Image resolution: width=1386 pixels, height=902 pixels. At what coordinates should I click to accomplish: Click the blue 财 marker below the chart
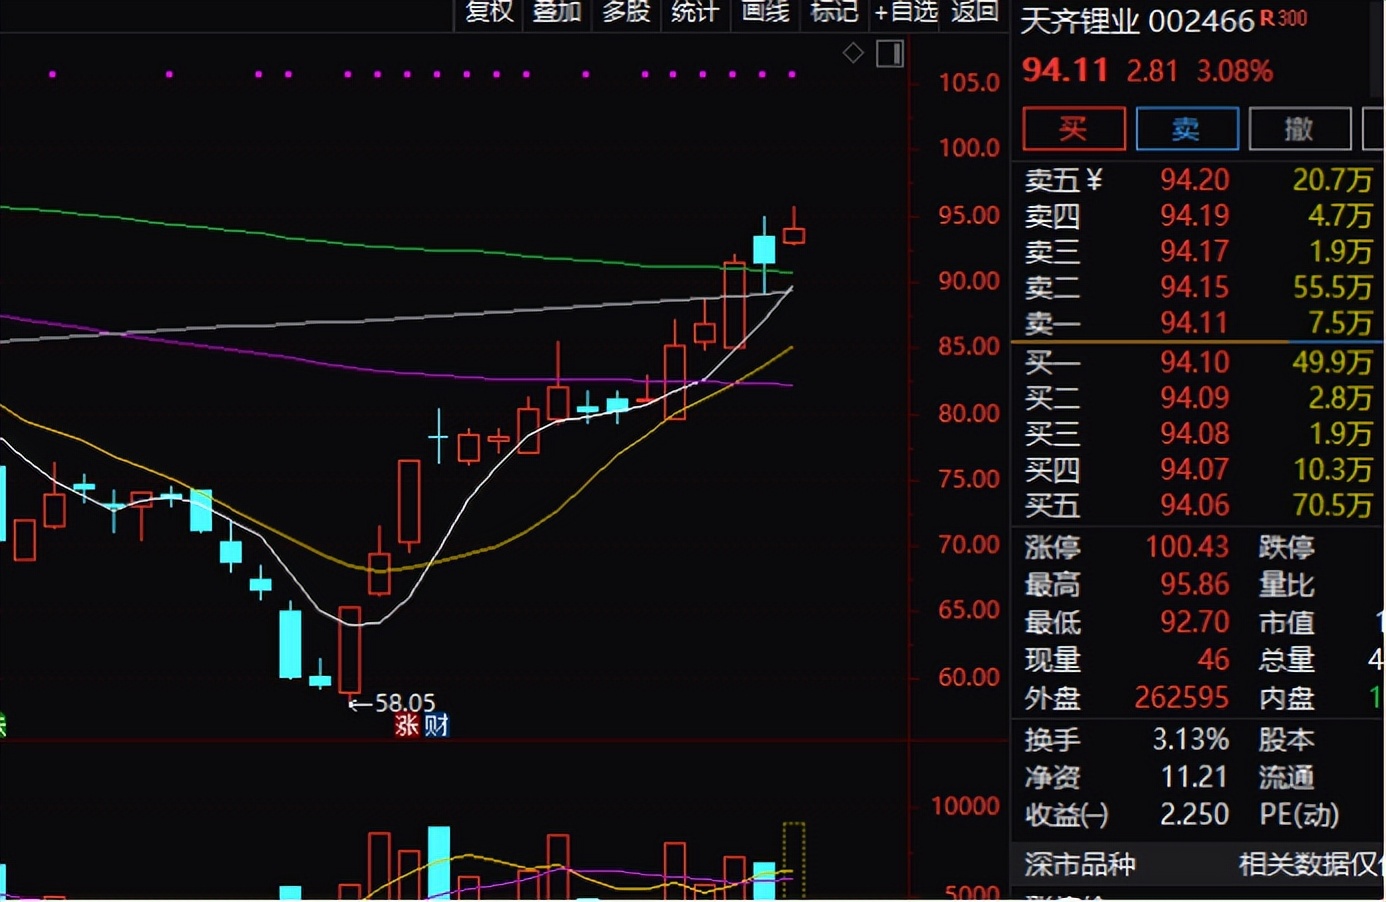pos(437,725)
